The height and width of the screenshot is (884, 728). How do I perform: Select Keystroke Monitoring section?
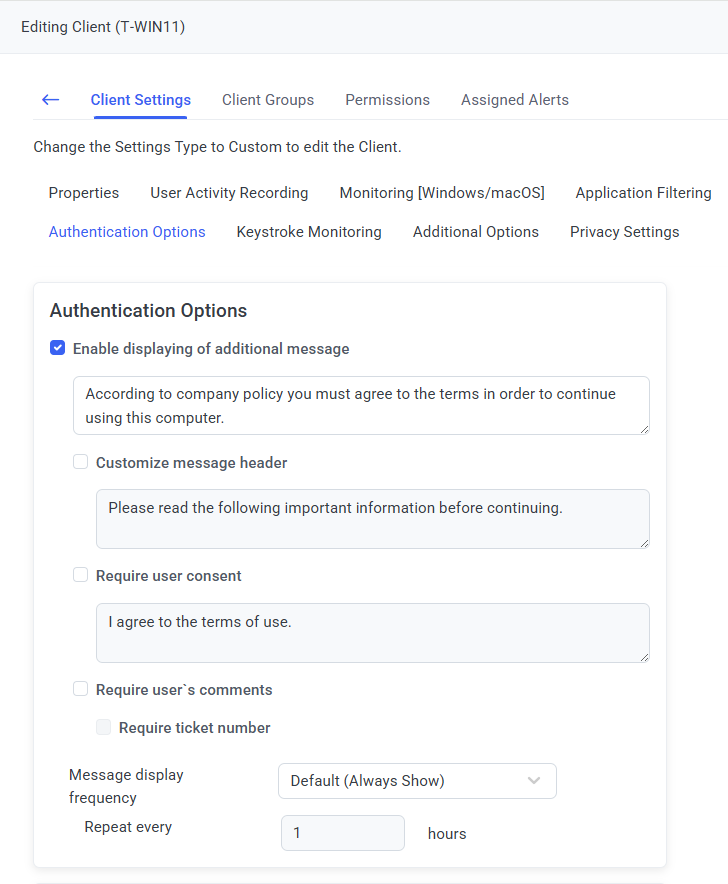coord(309,232)
